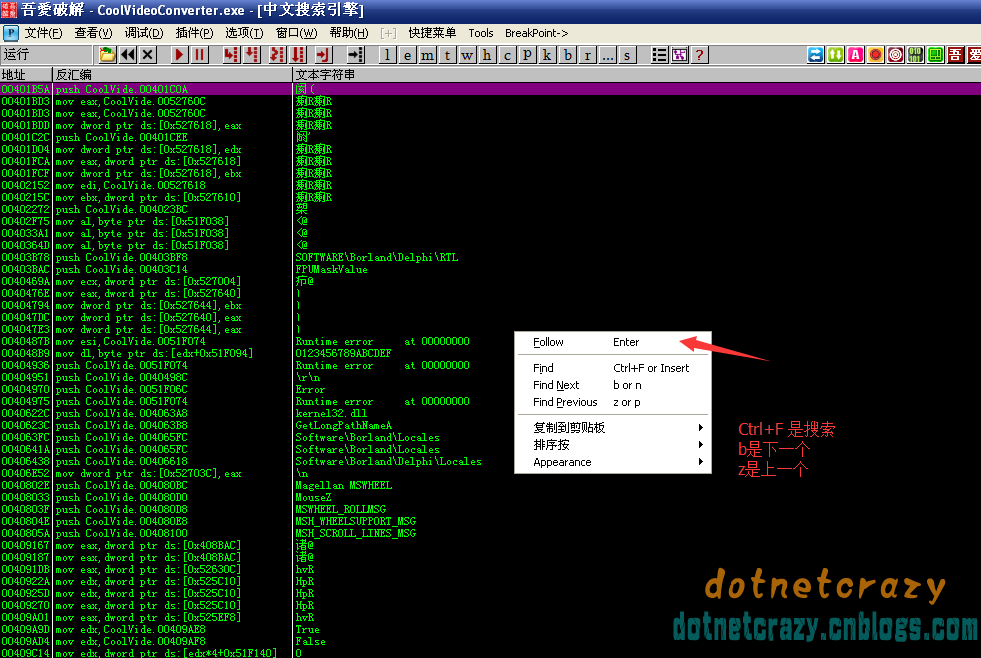Expand the 排序按 submenu
This screenshot has height=658, width=981.
(612, 445)
